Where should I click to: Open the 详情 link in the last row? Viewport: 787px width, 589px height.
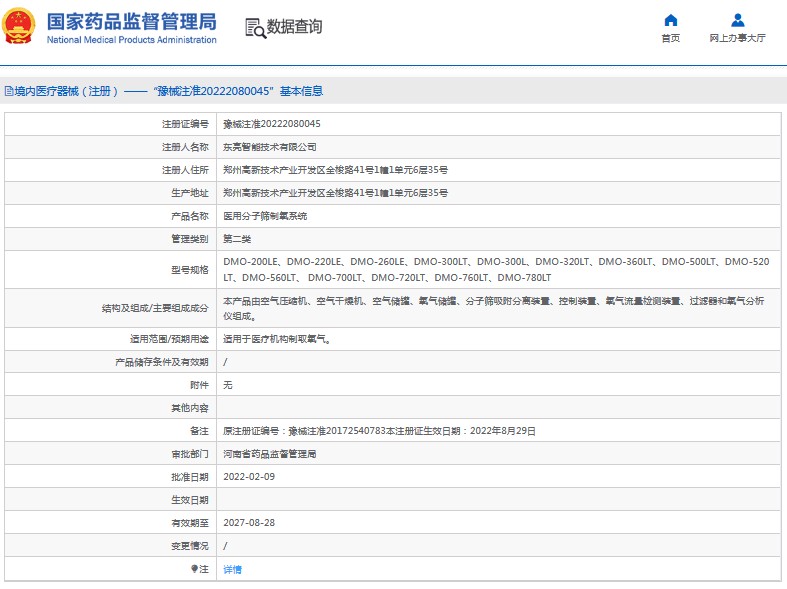pos(232,569)
